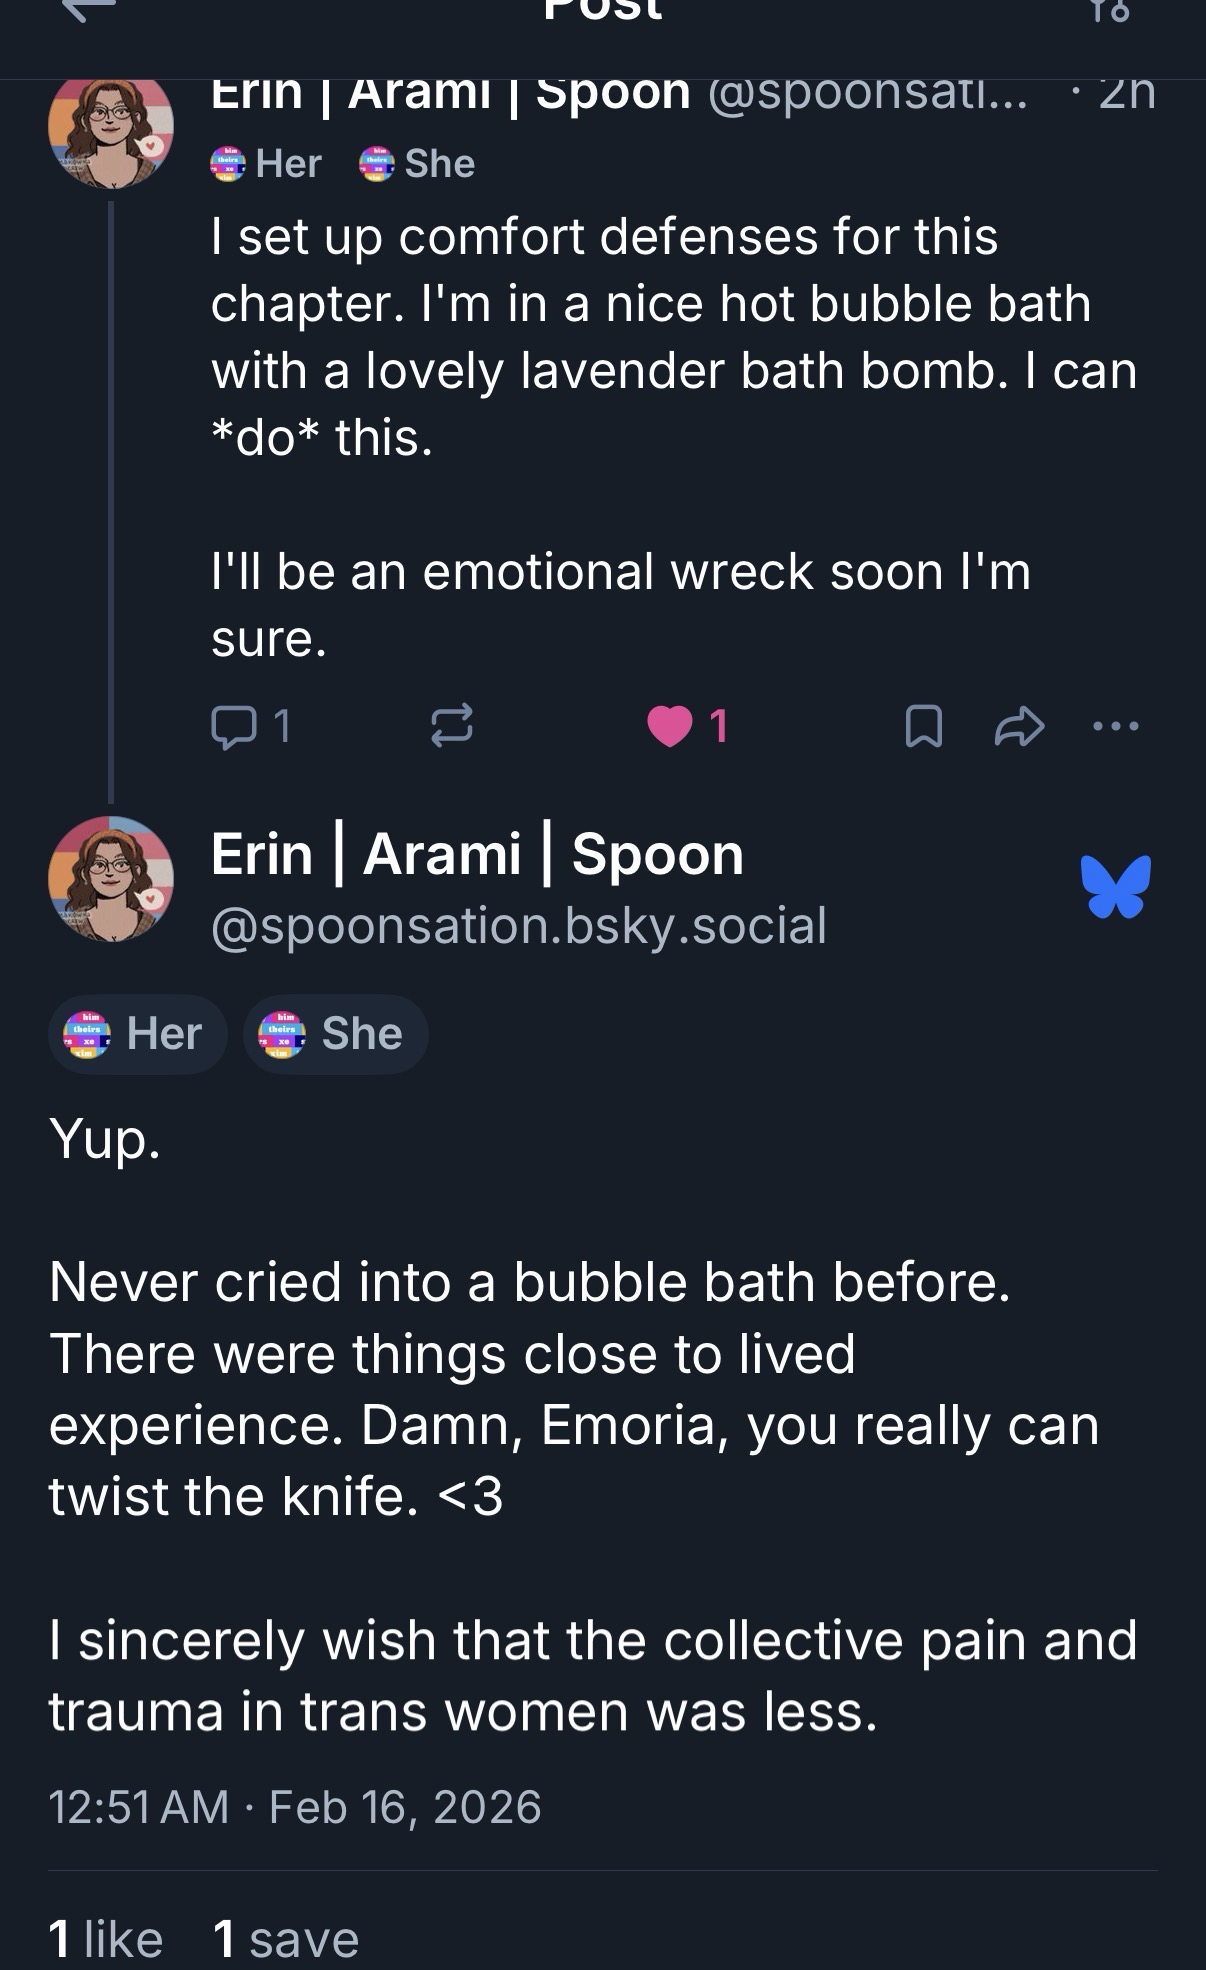
Task: Open "Erin | Arami | Spoon" main post profile name
Action: pos(477,855)
